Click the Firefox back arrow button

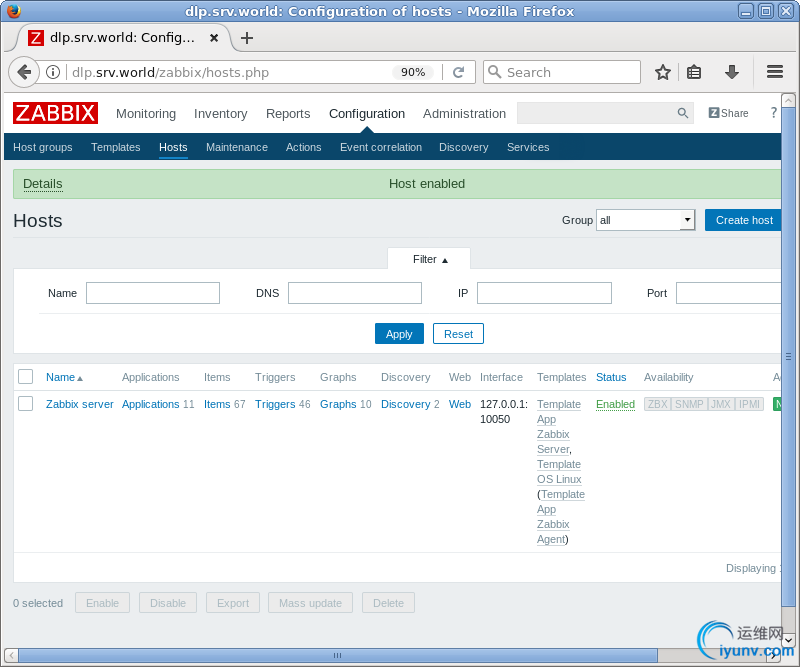point(24,72)
